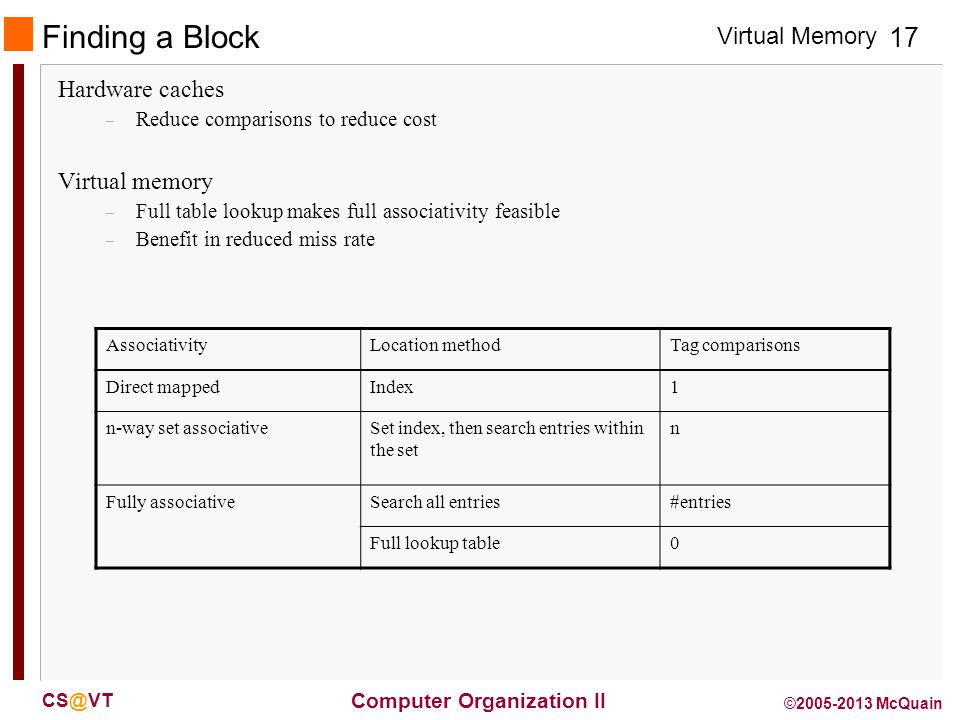Click the 'Search all entries' cell
960x720 pixels.
(x=510, y=506)
